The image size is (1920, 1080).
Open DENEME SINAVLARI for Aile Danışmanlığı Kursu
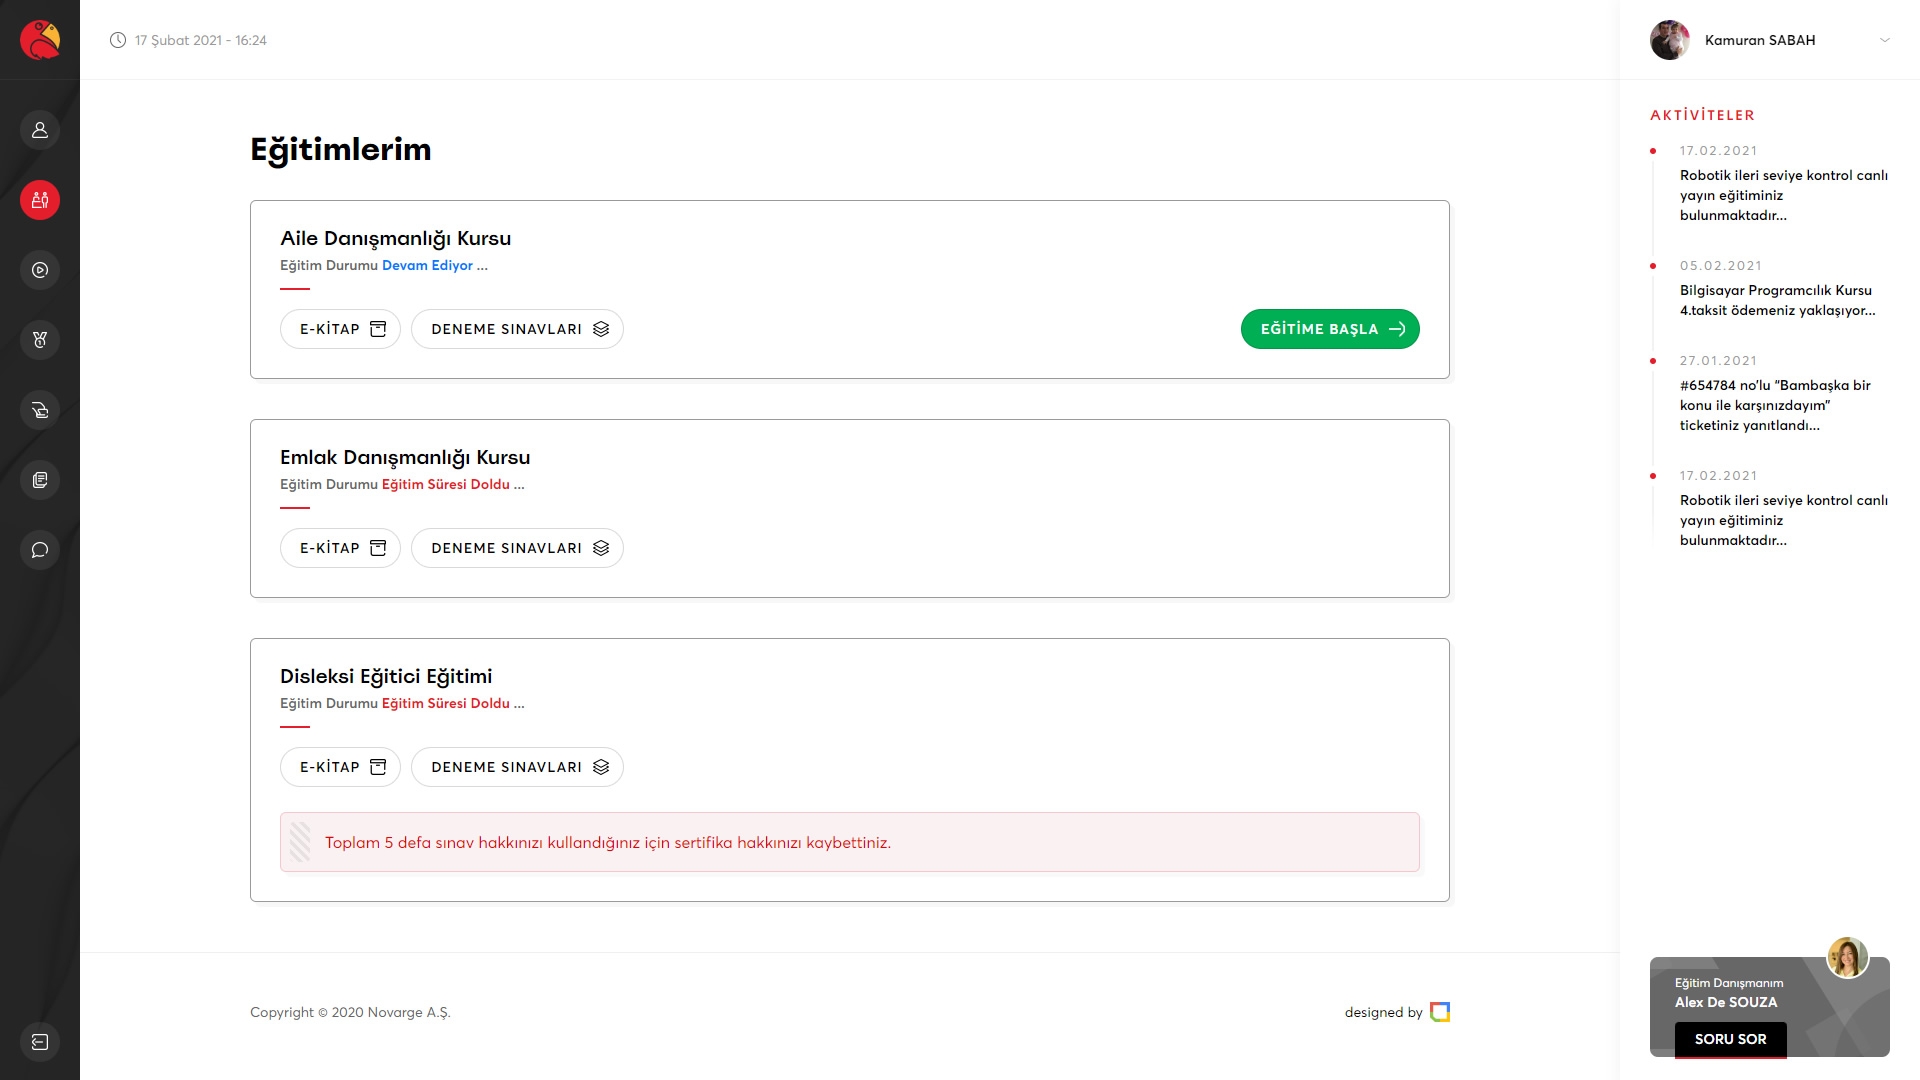(517, 329)
